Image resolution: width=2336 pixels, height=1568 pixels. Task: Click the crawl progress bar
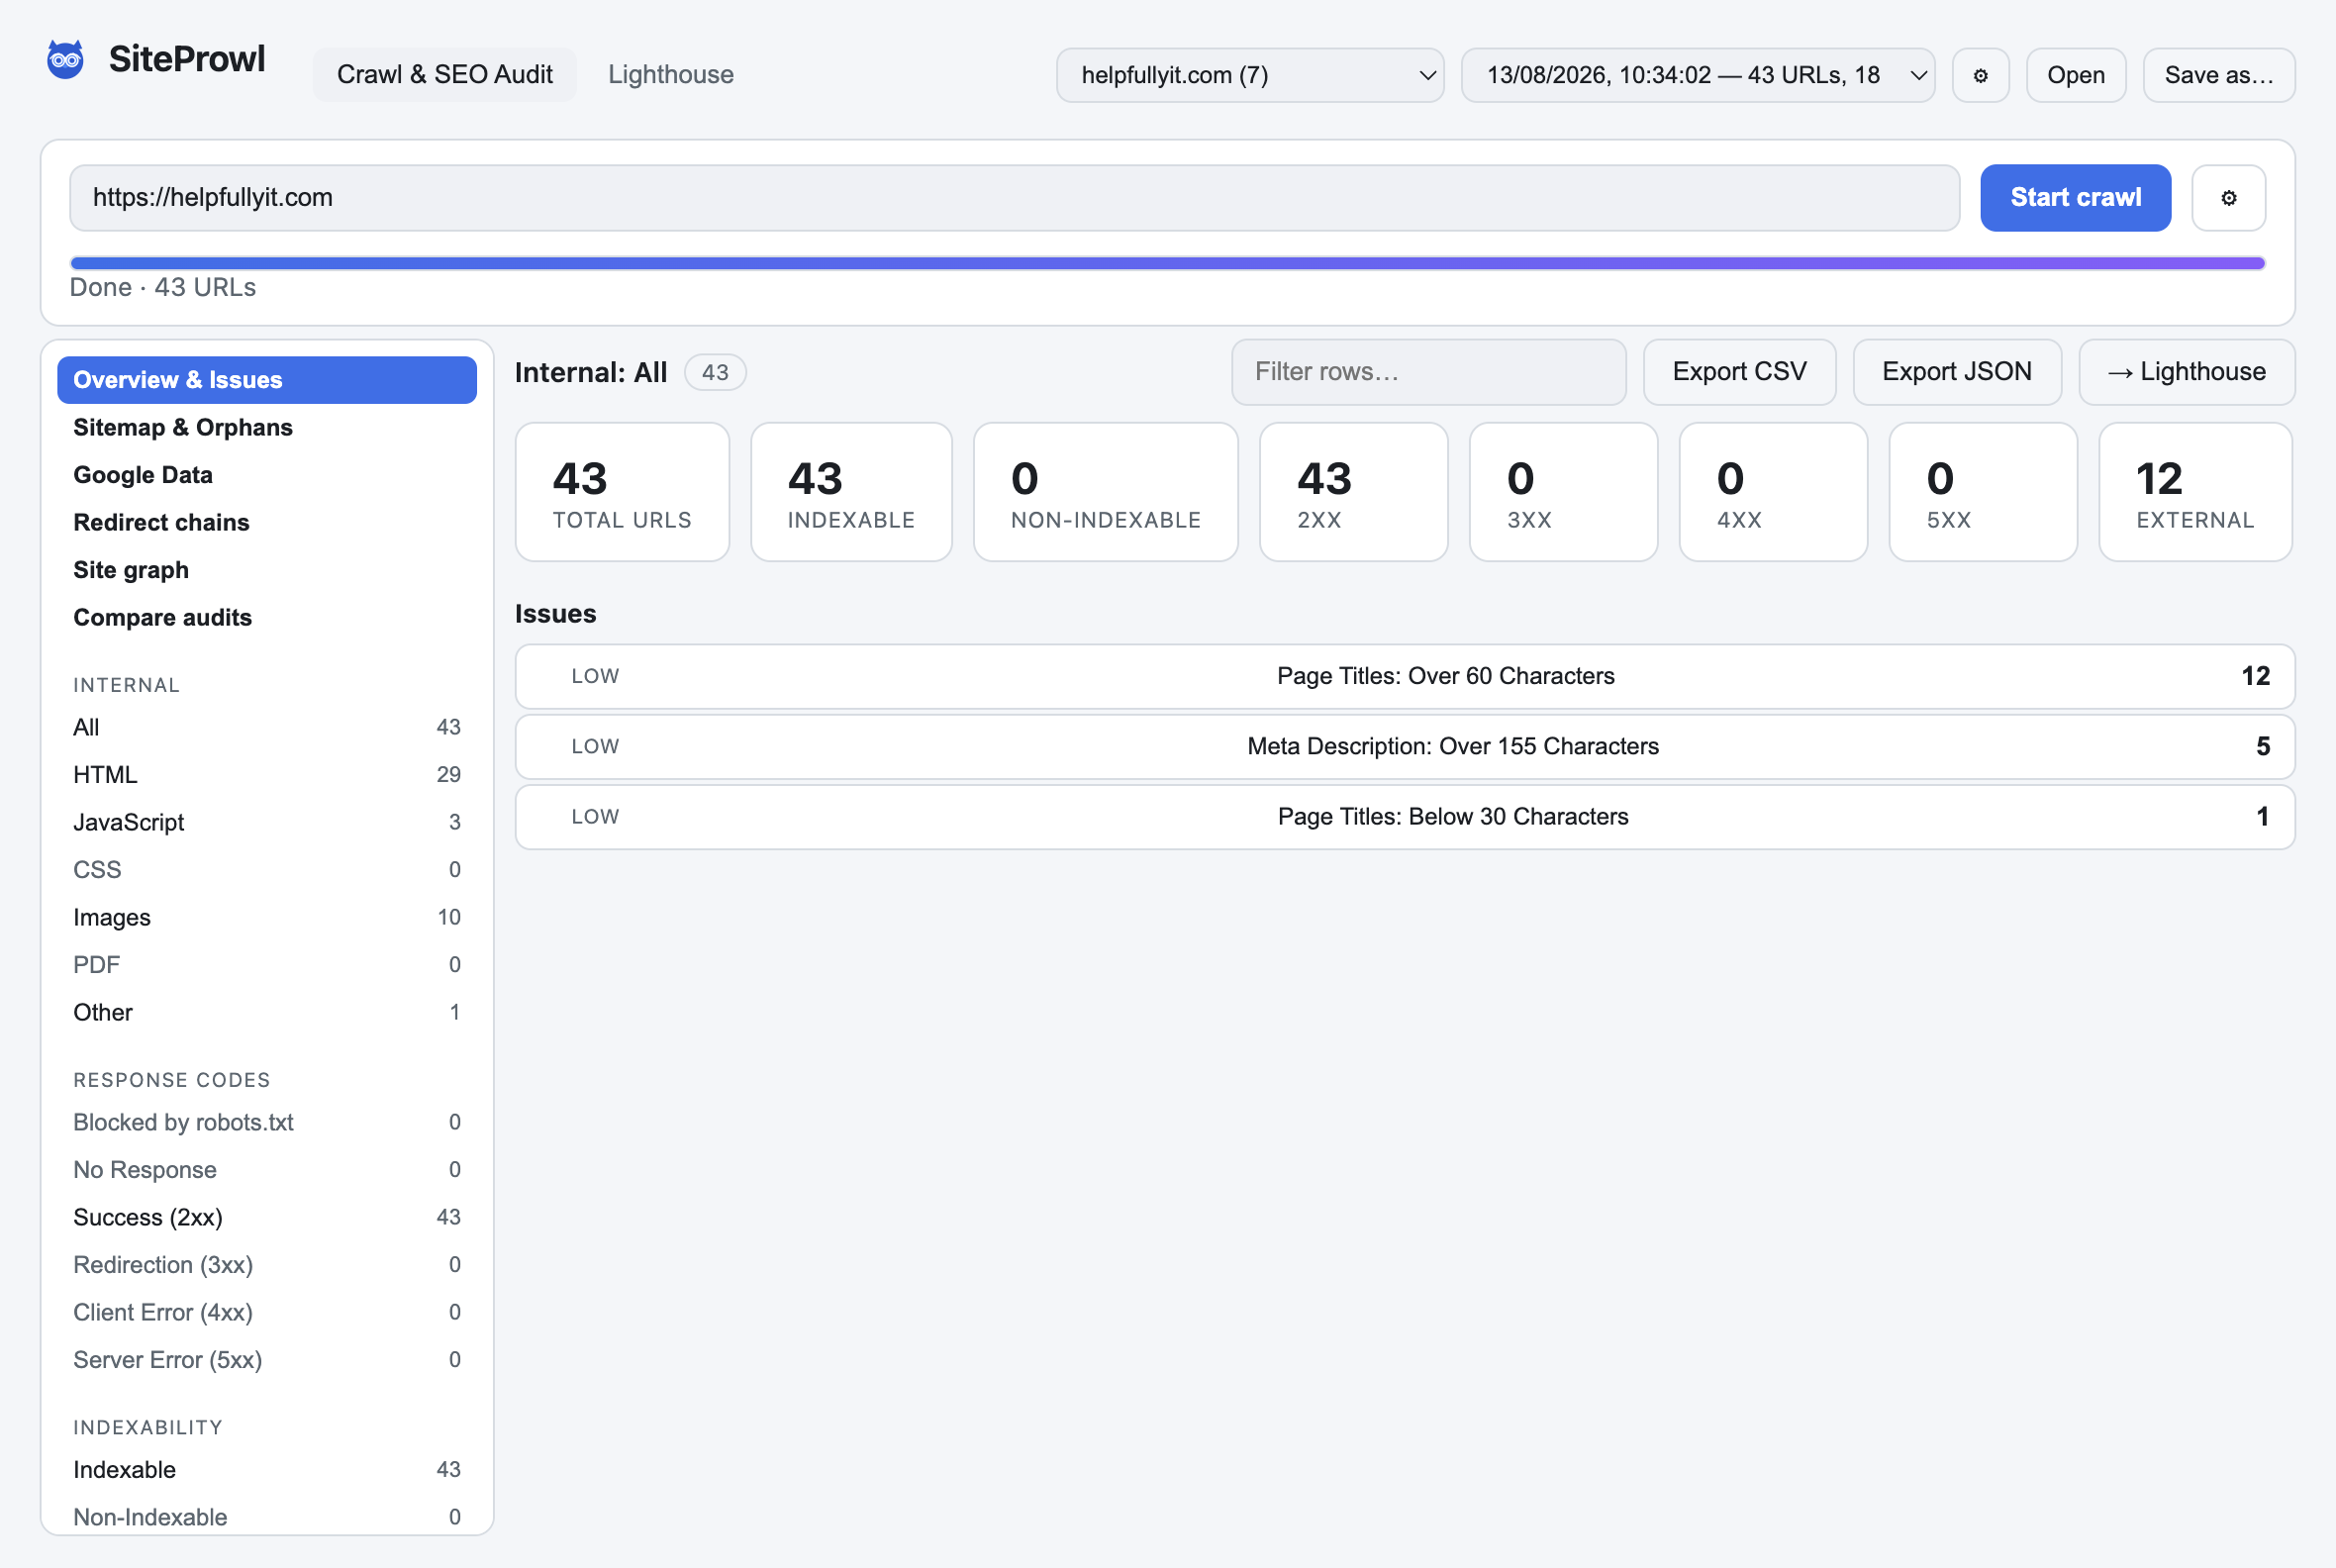click(x=1167, y=263)
